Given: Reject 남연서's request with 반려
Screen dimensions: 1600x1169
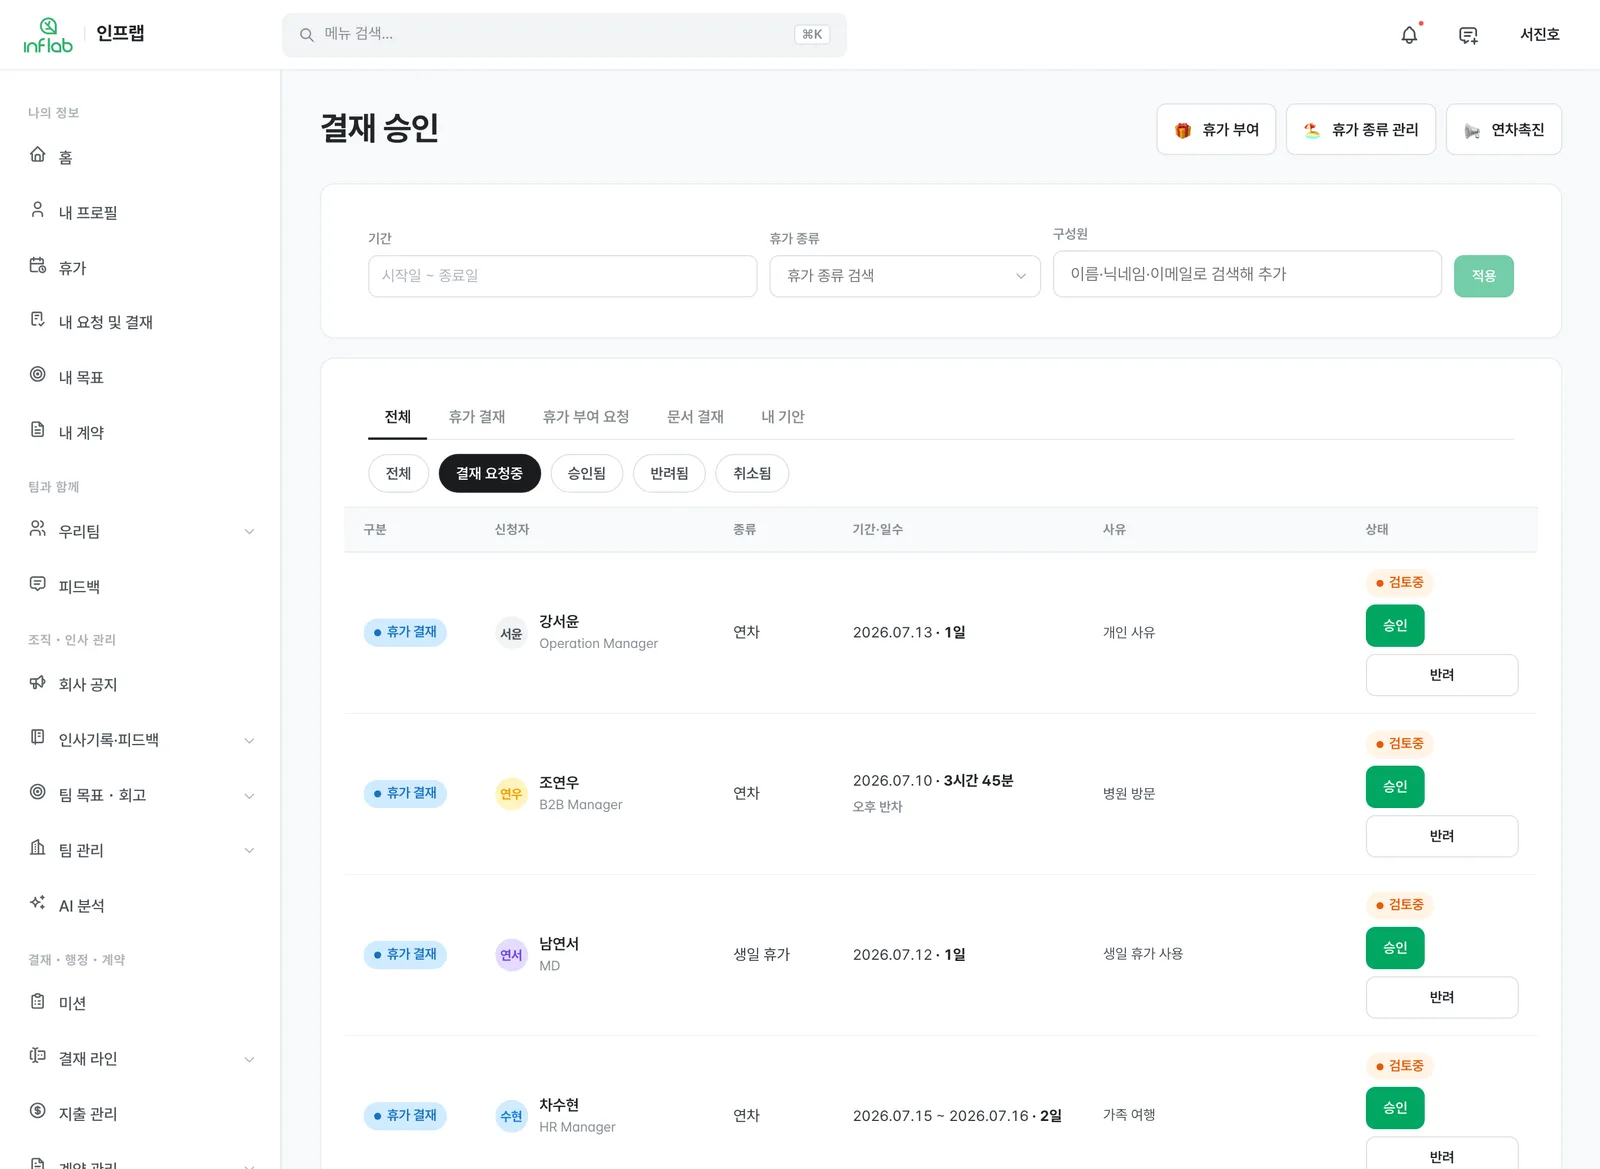Looking at the screenshot, I should click(x=1442, y=997).
